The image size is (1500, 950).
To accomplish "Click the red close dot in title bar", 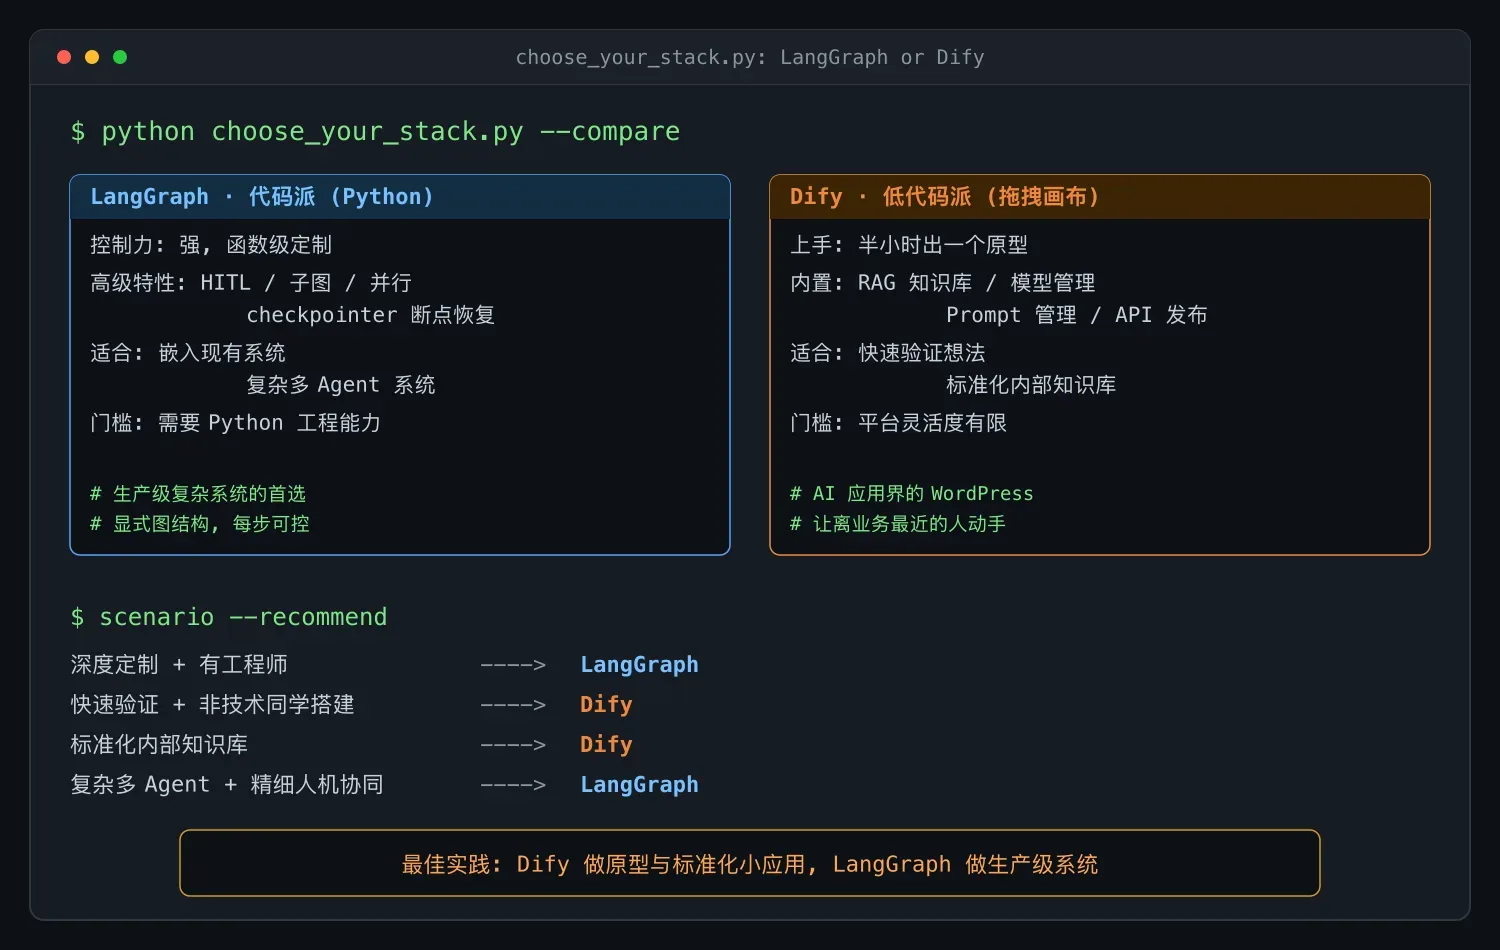I will coord(64,57).
